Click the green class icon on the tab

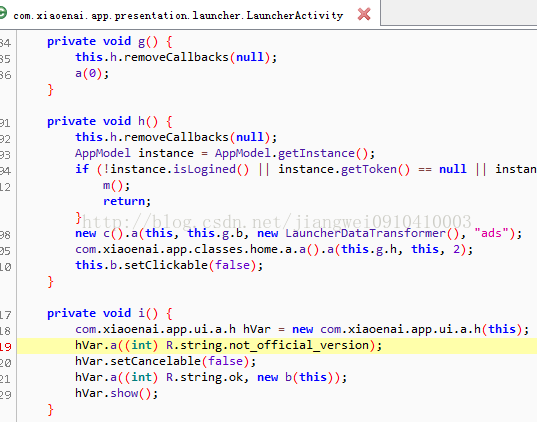point(3,14)
